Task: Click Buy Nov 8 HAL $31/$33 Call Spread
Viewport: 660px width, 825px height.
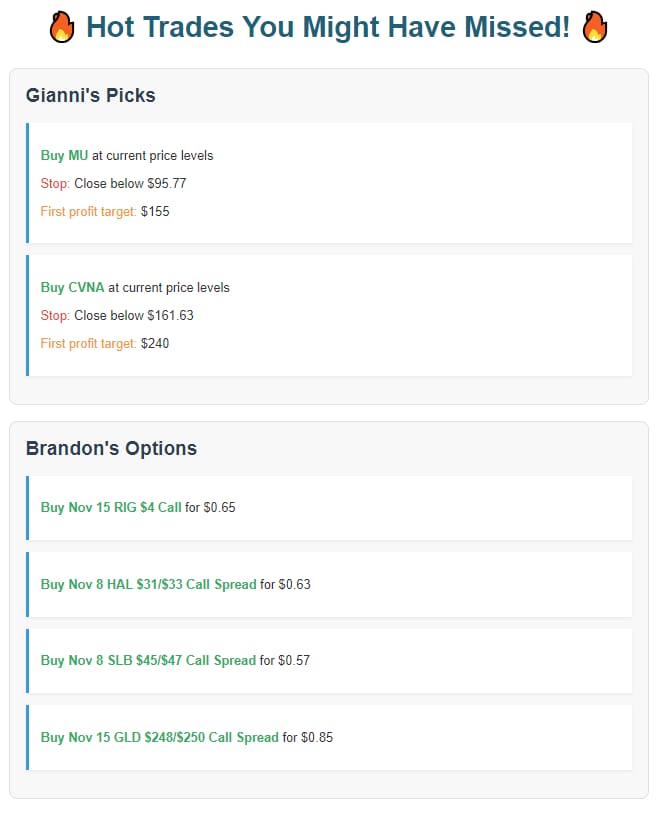Action: [x=148, y=585]
